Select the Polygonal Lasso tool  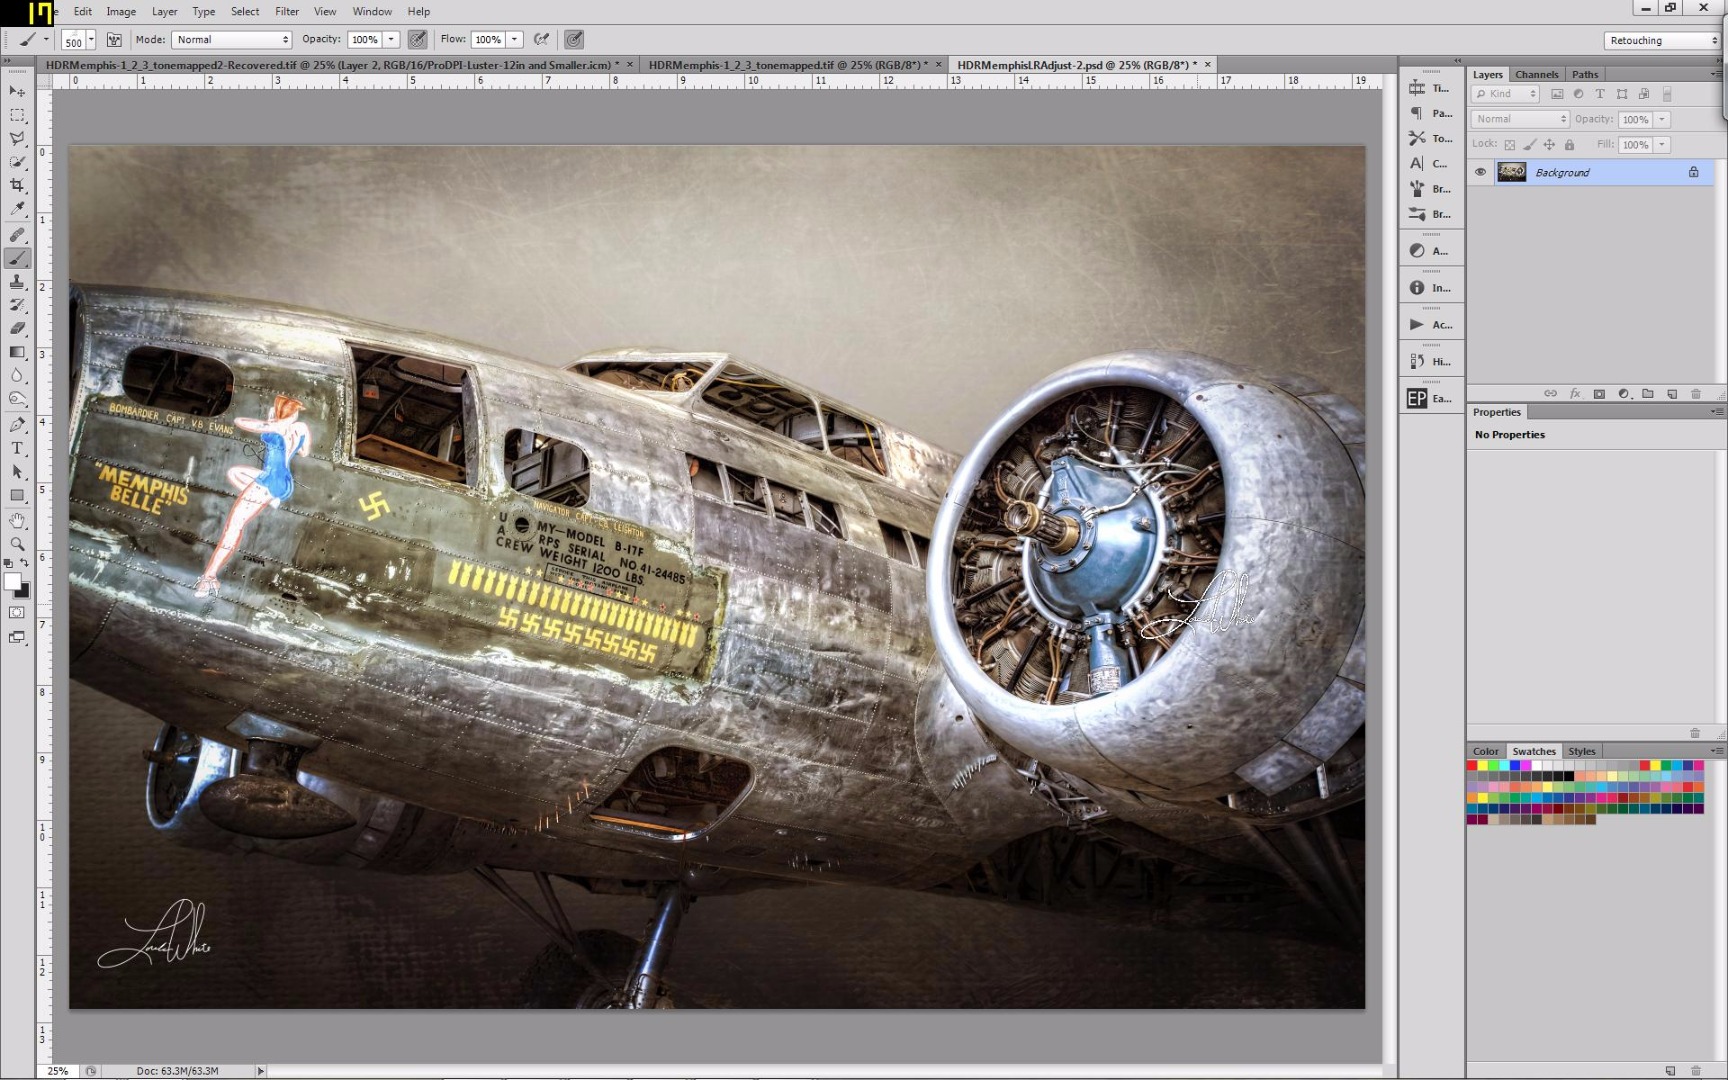coord(17,139)
